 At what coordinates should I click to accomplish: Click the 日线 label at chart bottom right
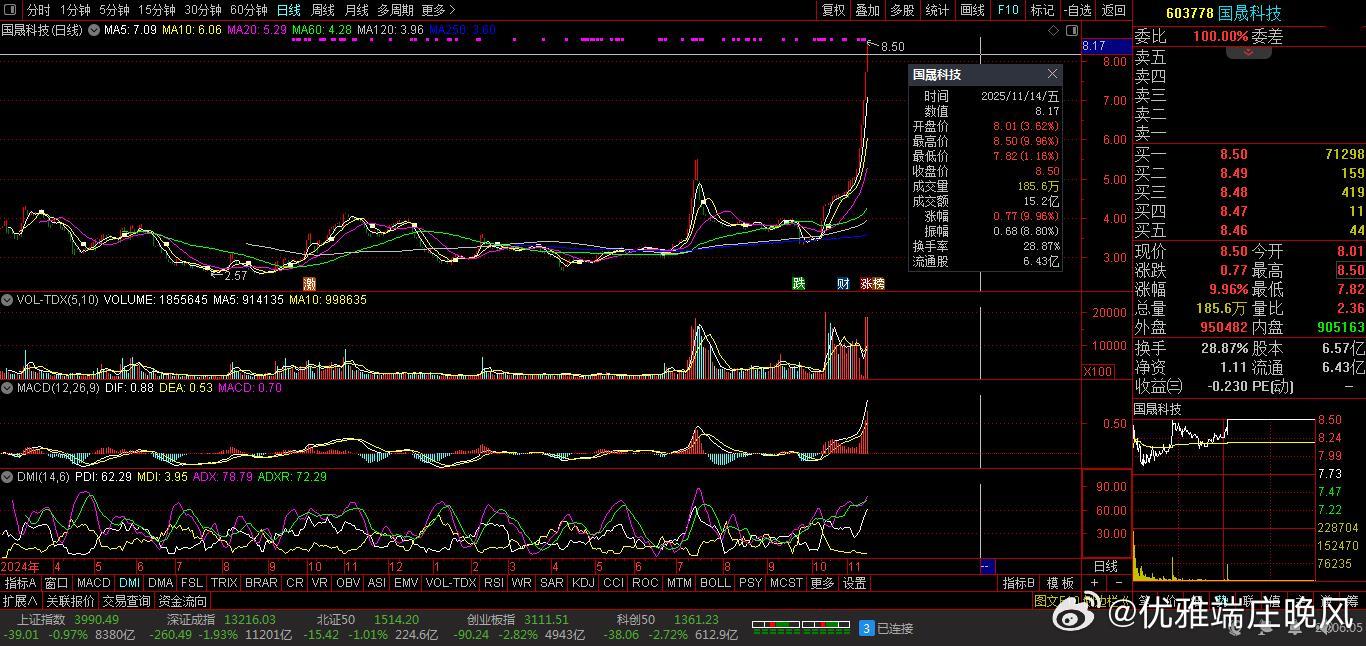1105,566
